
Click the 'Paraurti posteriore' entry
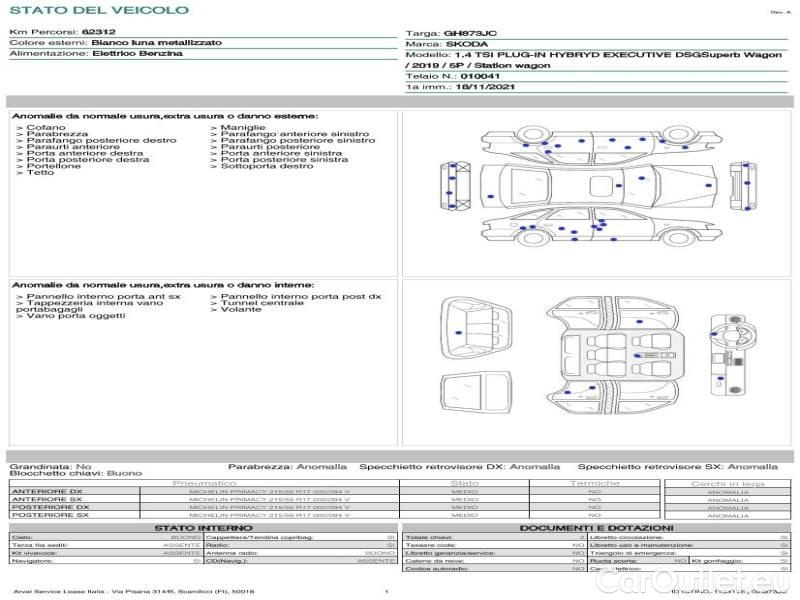(265, 147)
